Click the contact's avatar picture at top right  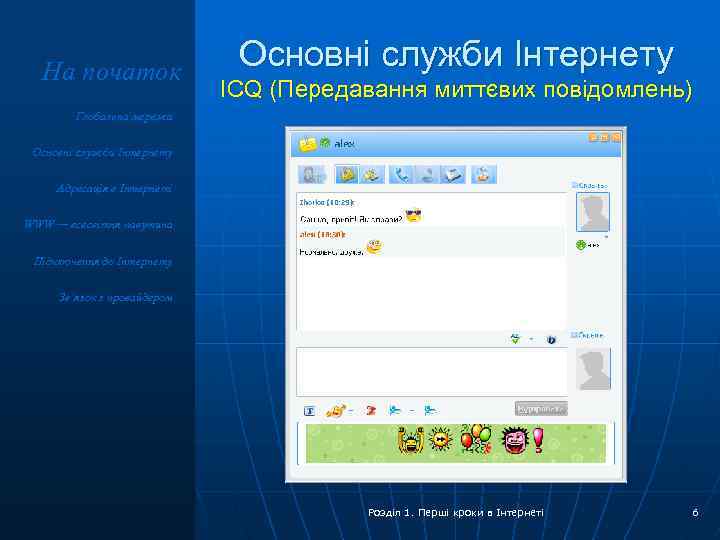593,212
